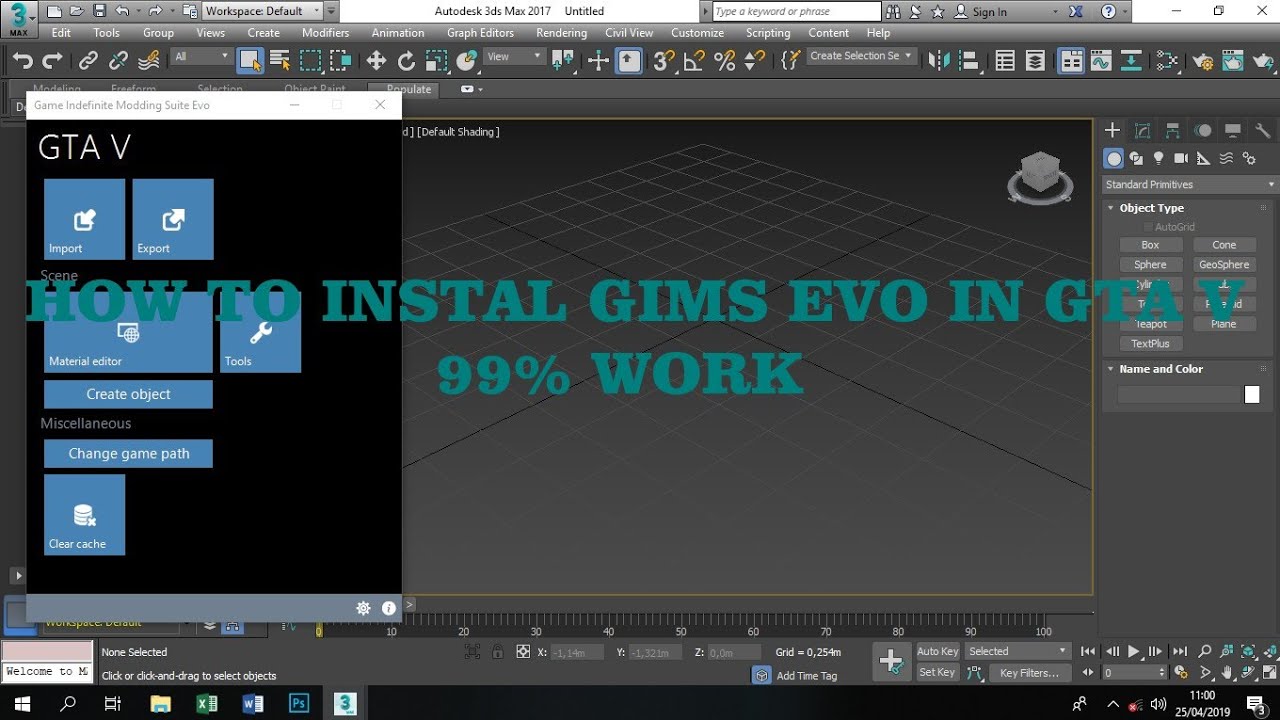This screenshot has height=720, width=1280.
Task: Select Geometry category in Create panel
Action: (1113, 158)
